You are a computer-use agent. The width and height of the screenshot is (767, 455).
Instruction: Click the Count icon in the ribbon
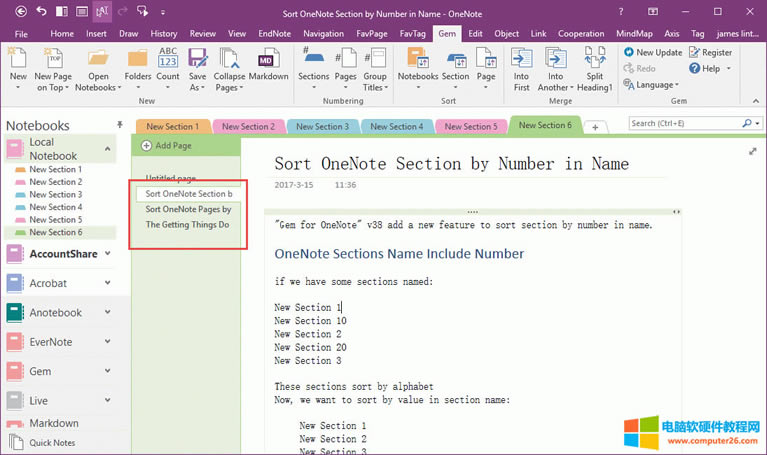(168, 63)
